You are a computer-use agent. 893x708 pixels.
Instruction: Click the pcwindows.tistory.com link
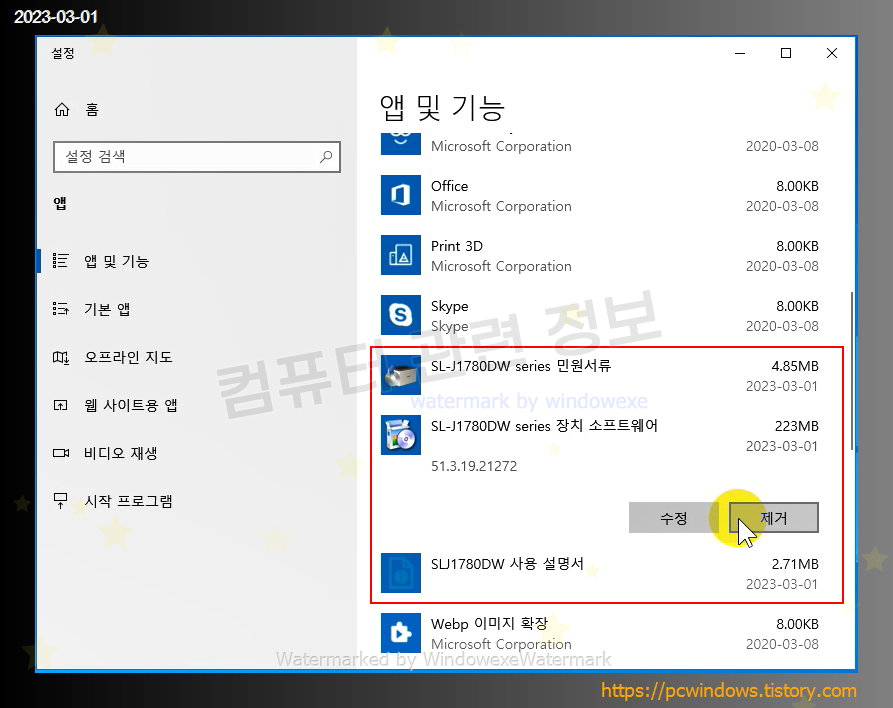[x=729, y=690]
